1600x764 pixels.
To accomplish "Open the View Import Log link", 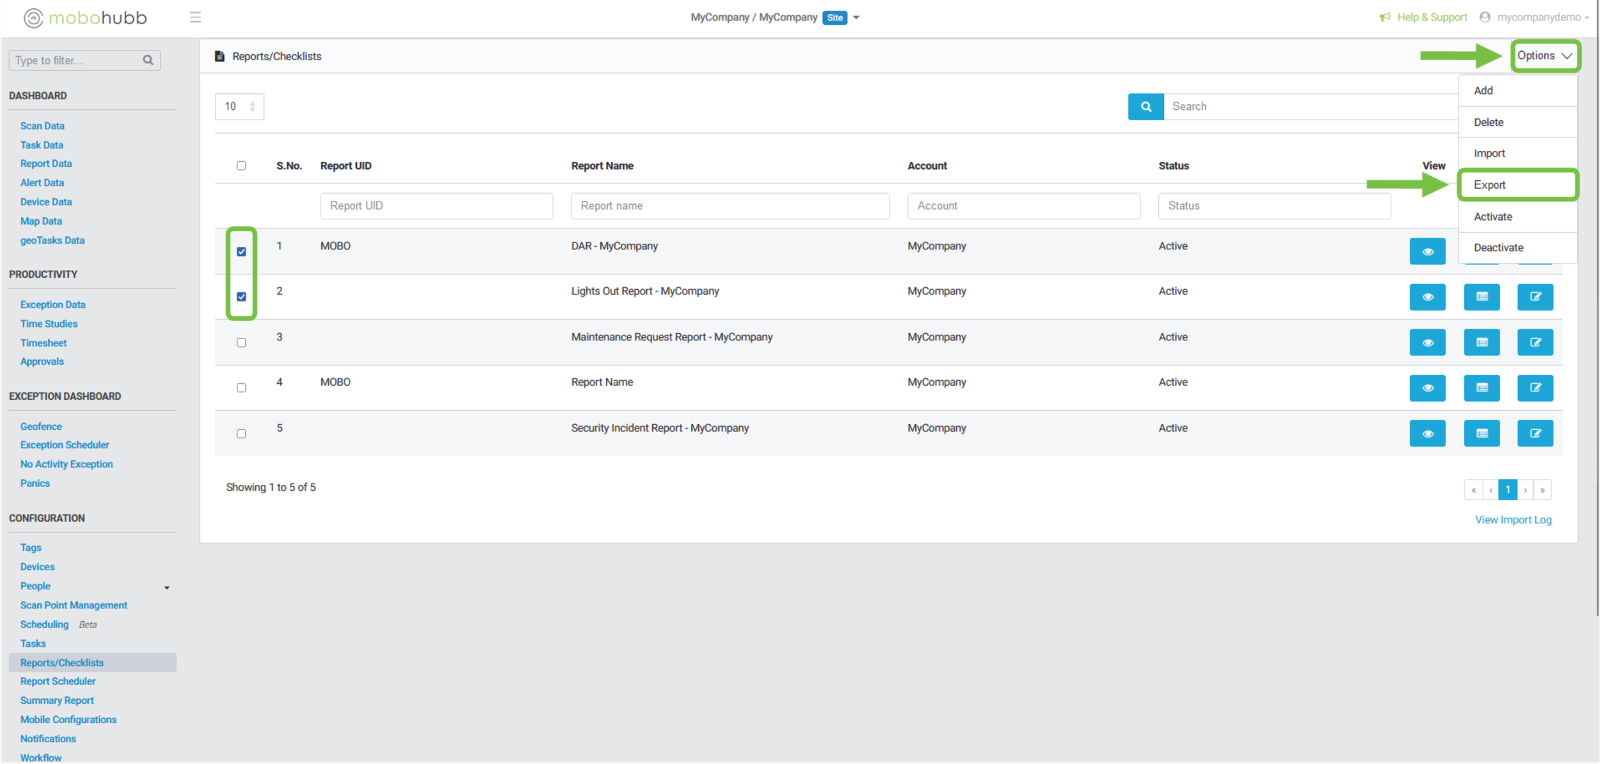I will 1513,520.
